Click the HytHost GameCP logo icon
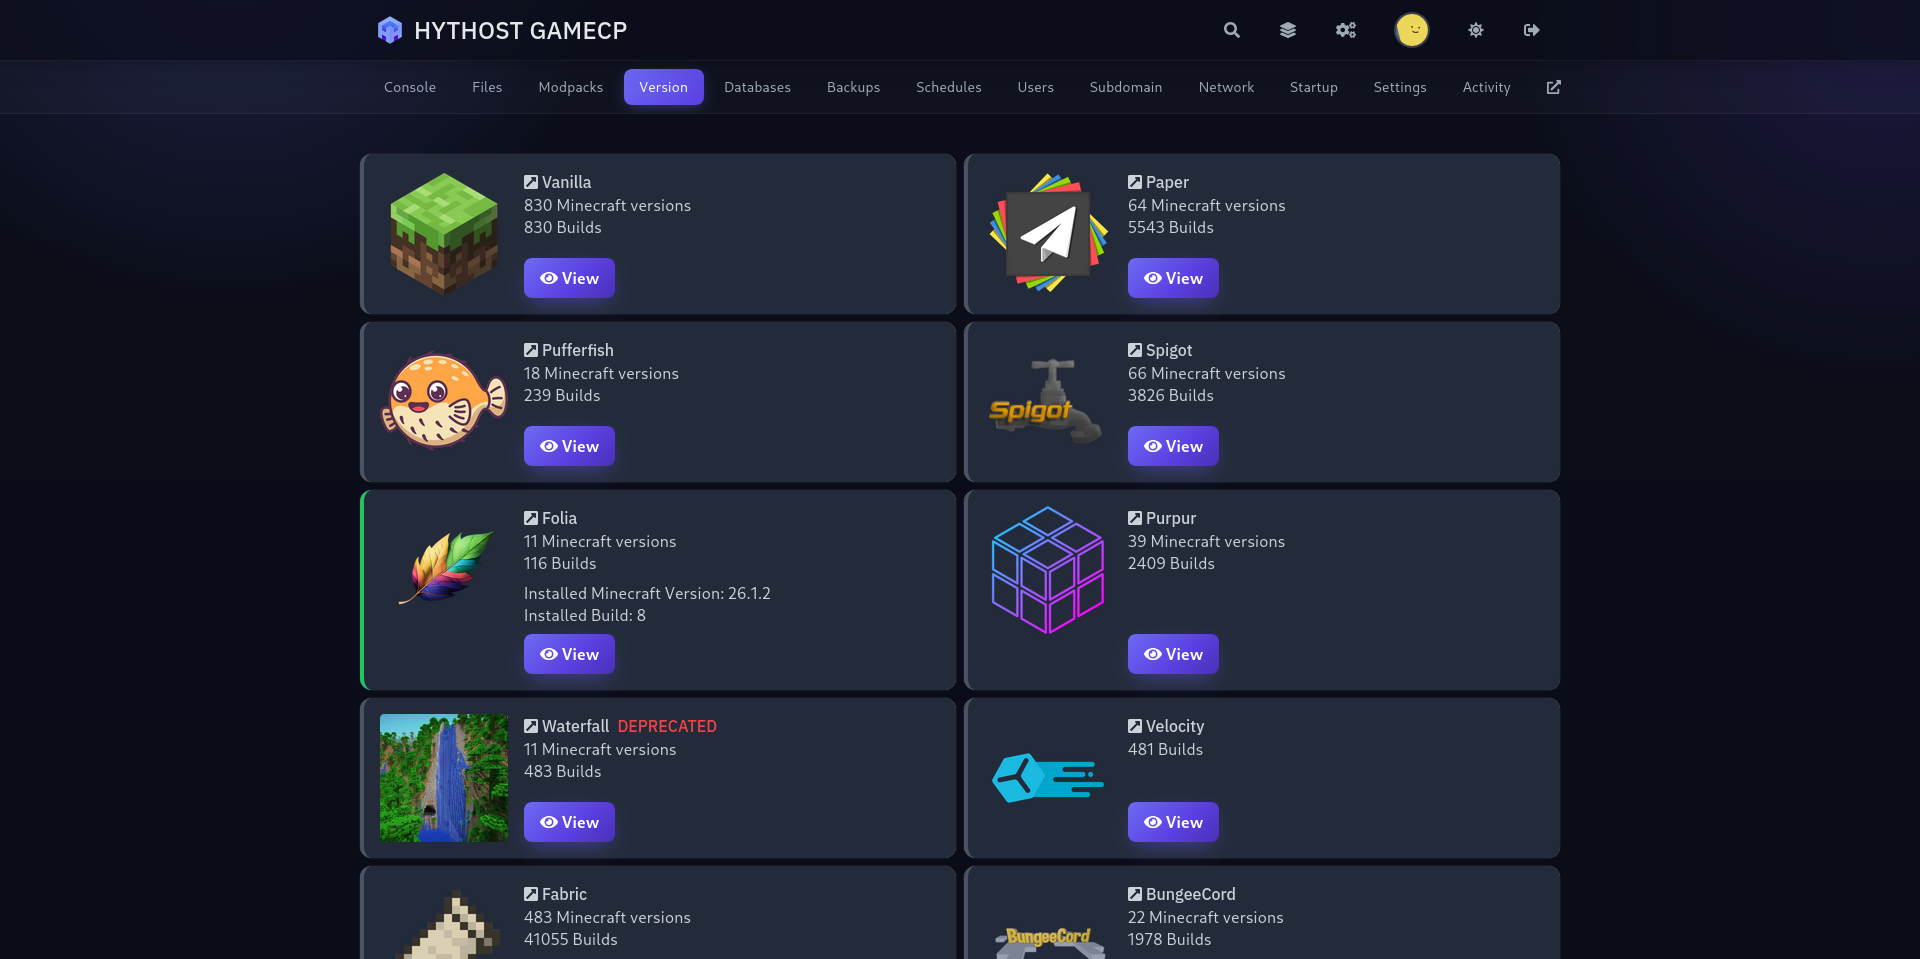 click(390, 30)
